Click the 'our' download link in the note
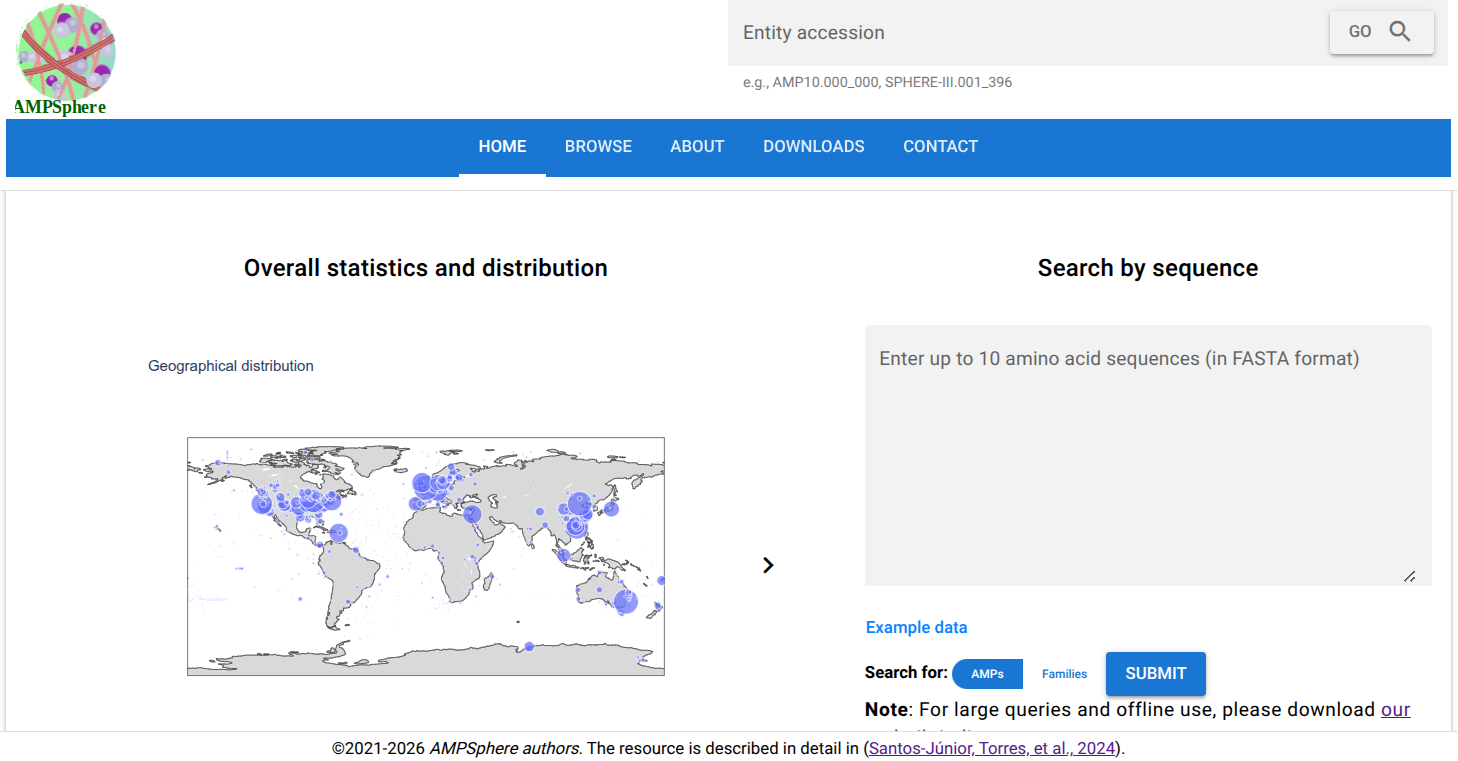 (1396, 709)
